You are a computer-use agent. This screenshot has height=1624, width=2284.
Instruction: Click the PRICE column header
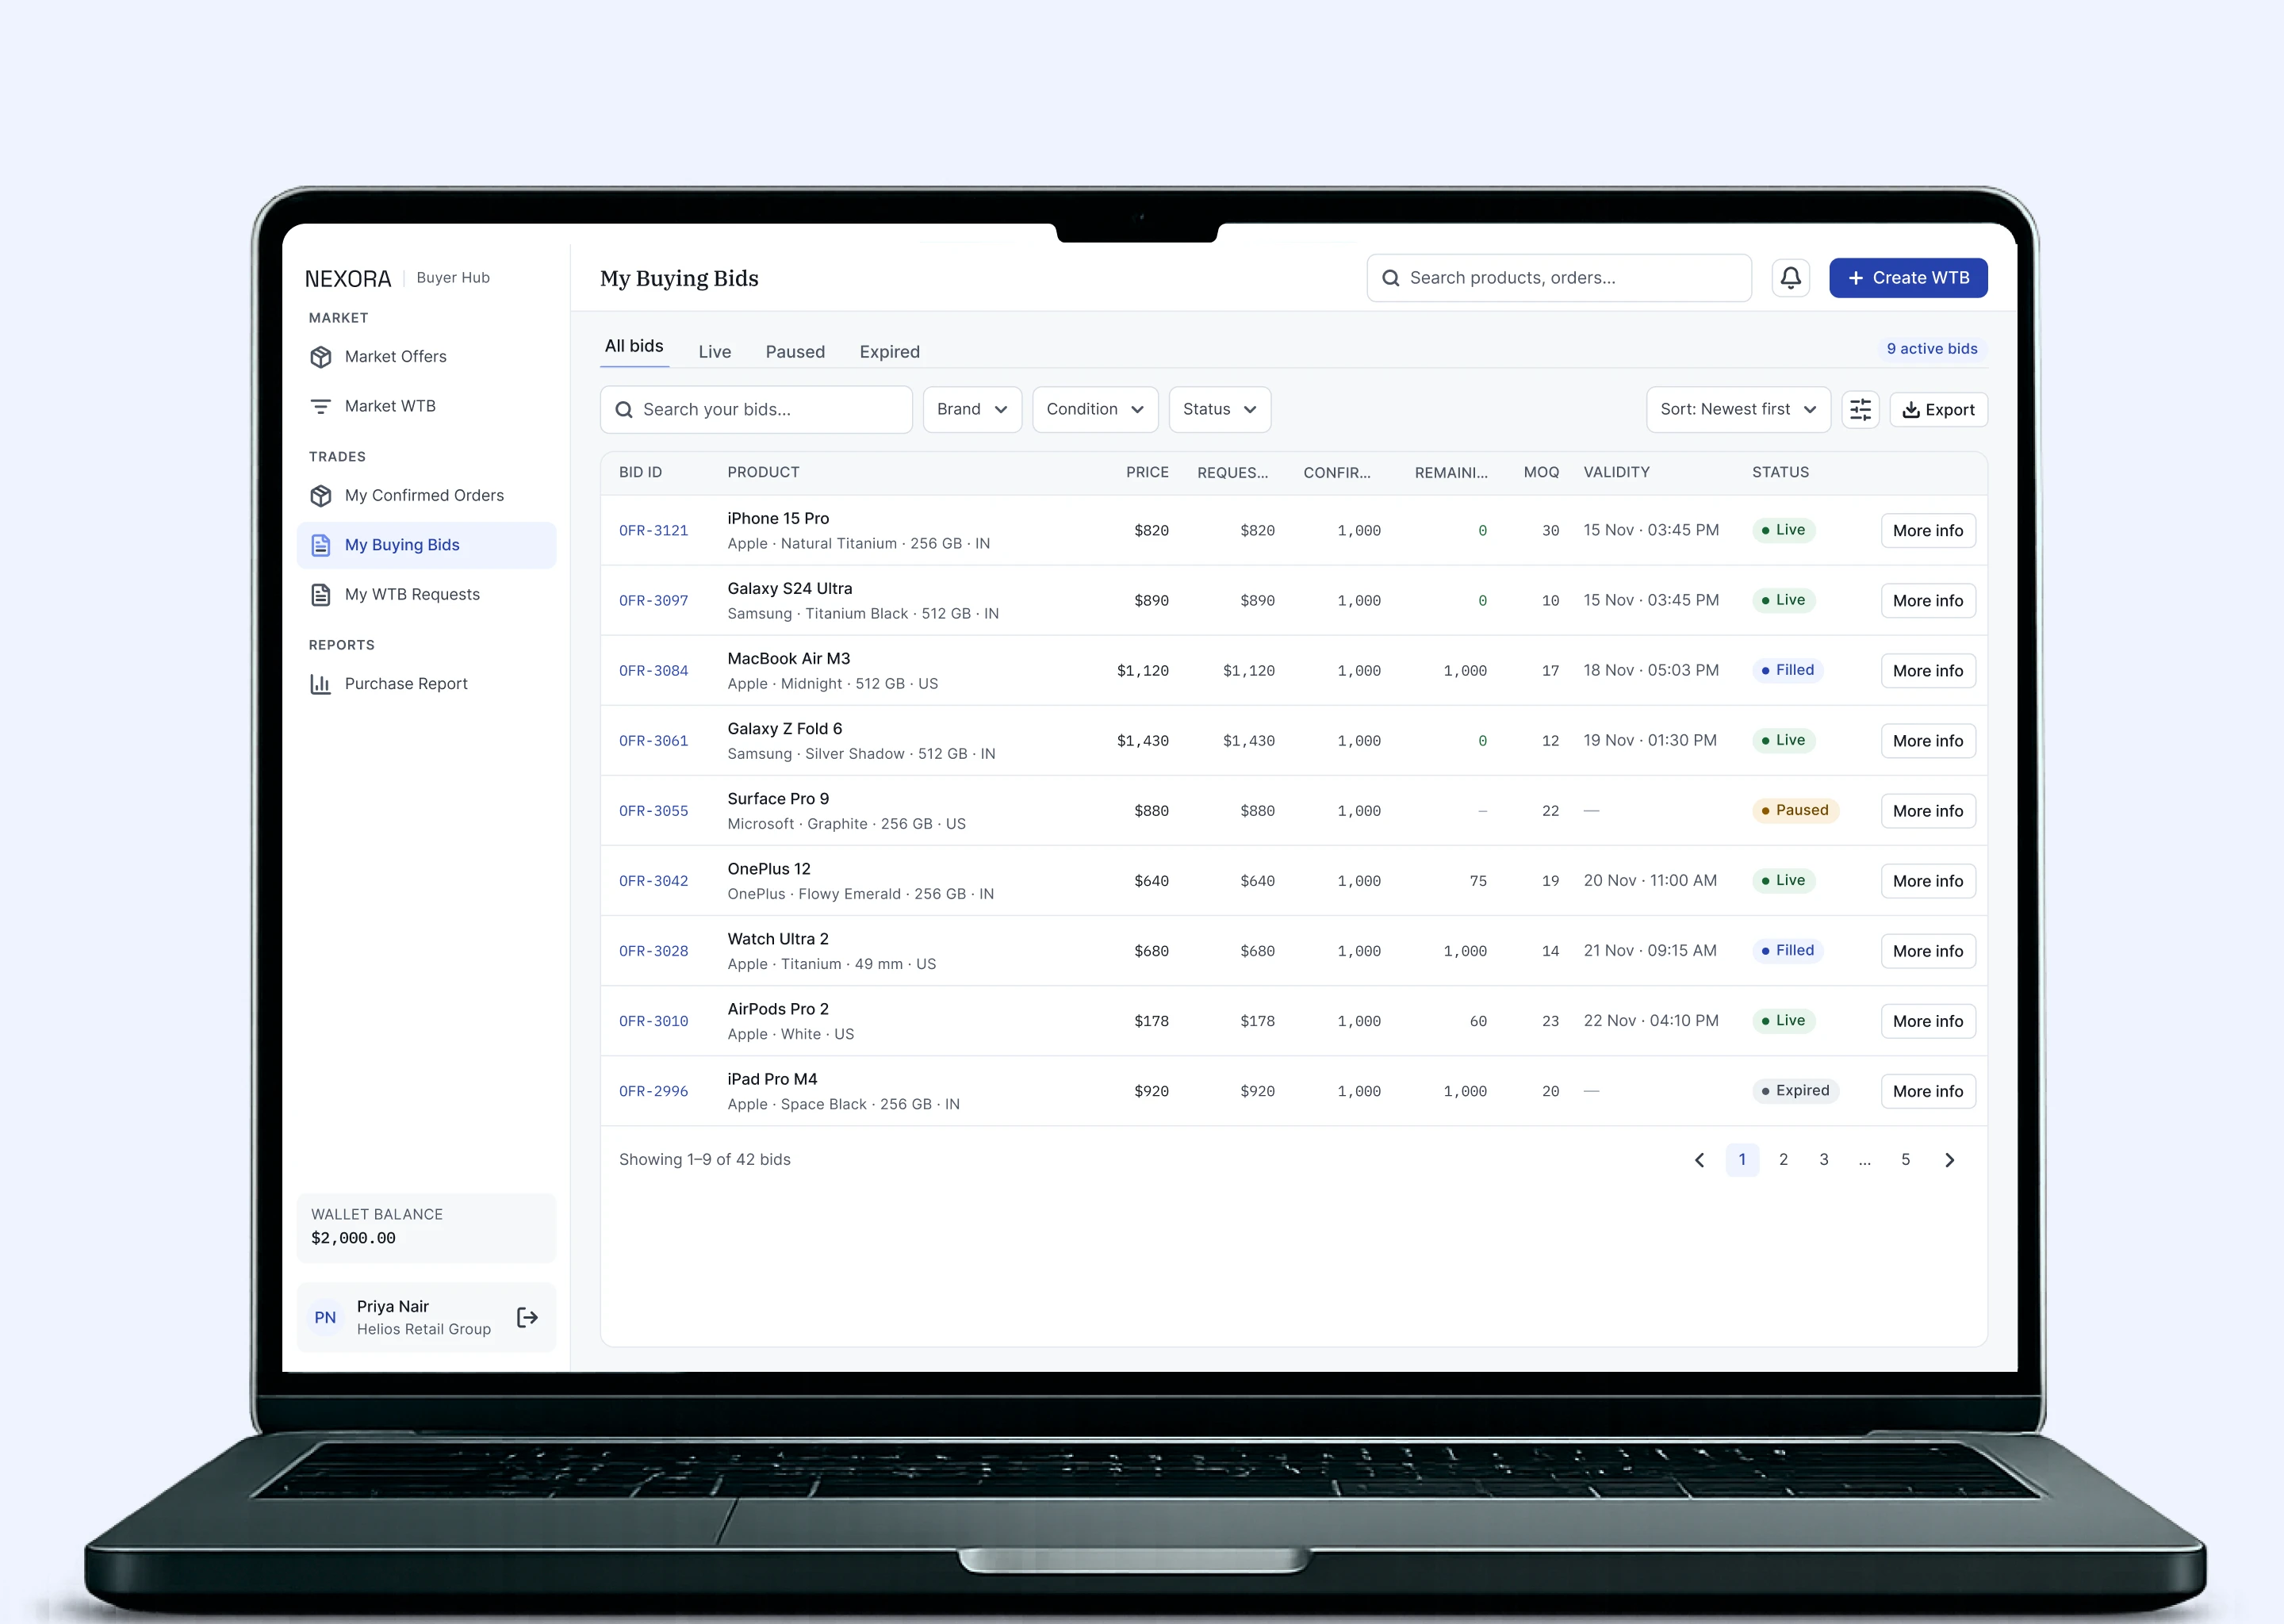(x=1147, y=472)
